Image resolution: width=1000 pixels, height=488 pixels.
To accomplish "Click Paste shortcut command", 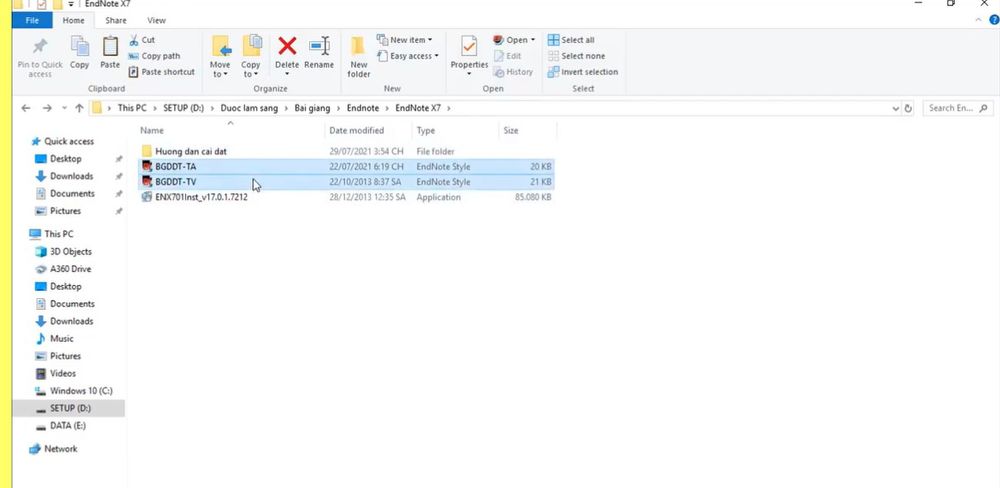I will pyautogui.click(x=162, y=72).
